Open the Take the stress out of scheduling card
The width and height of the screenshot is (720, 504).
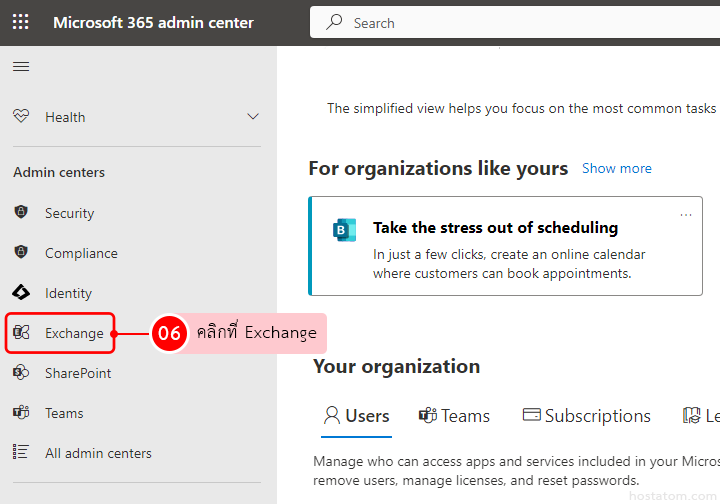click(x=506, y=246)
